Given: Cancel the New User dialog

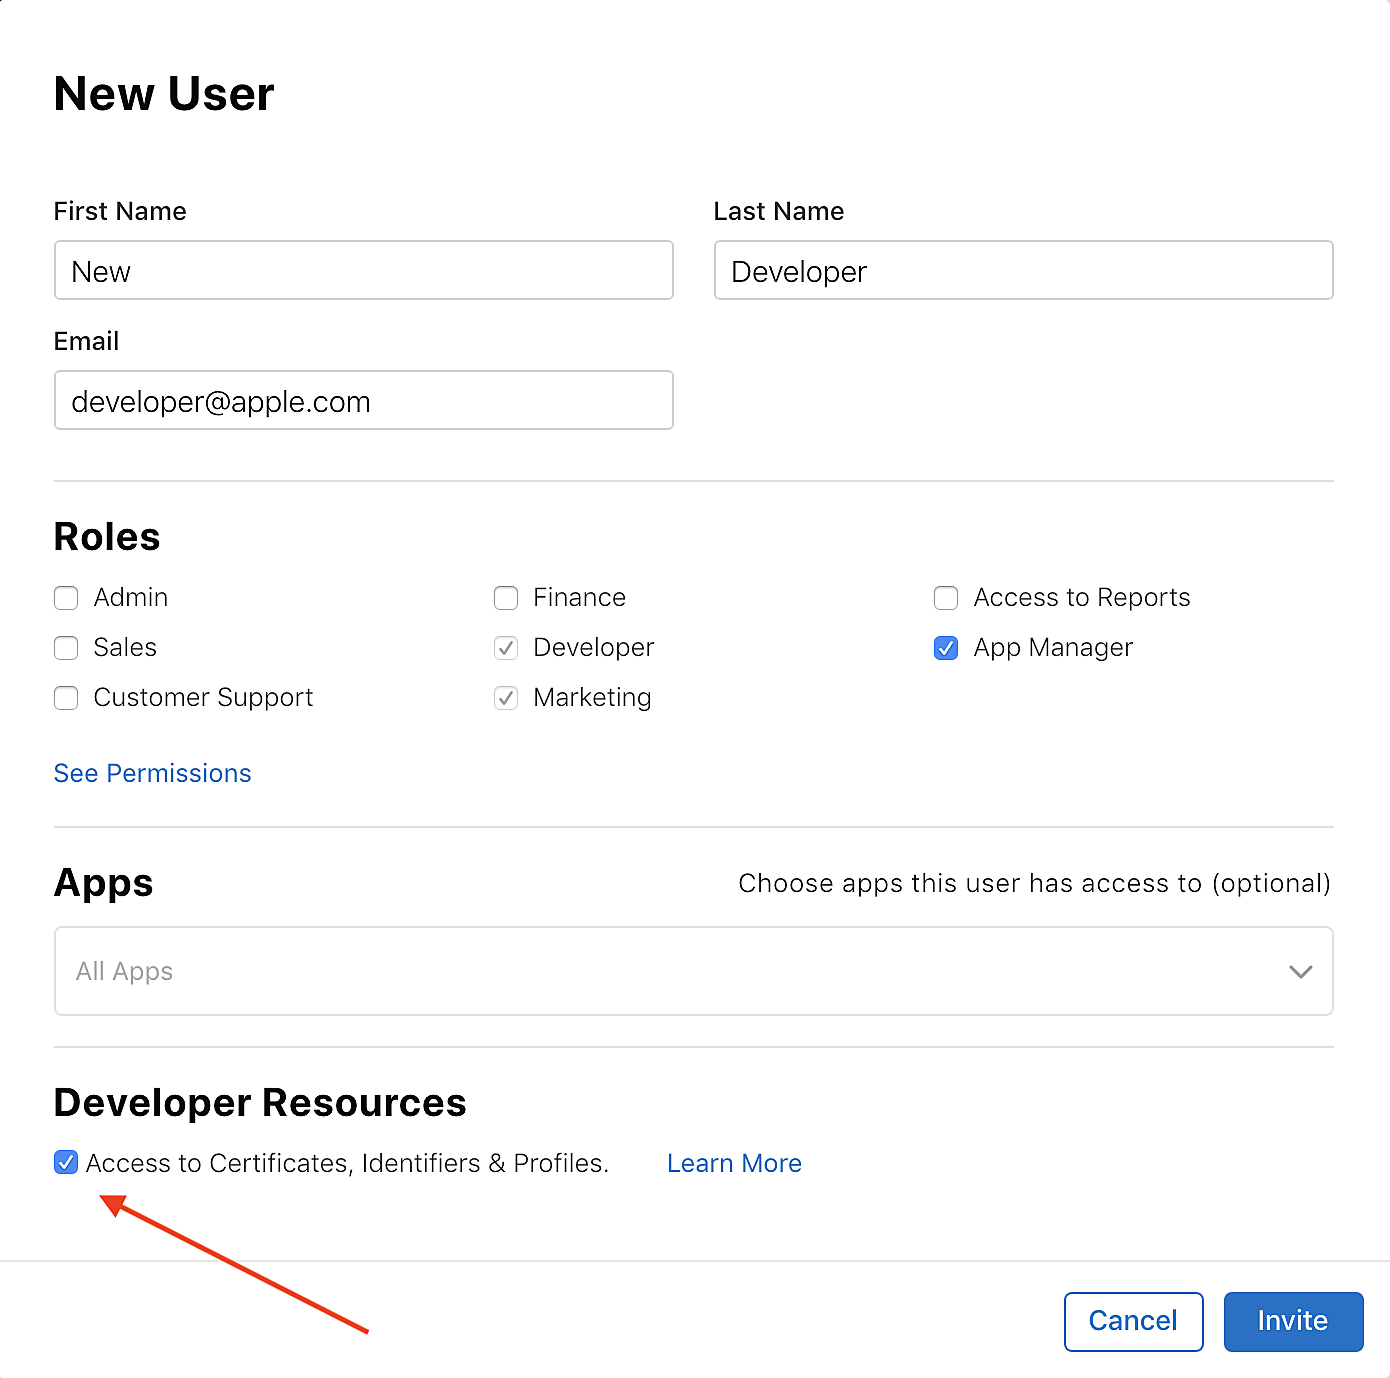Looking at the screenshot, I should (1133, 1321).
